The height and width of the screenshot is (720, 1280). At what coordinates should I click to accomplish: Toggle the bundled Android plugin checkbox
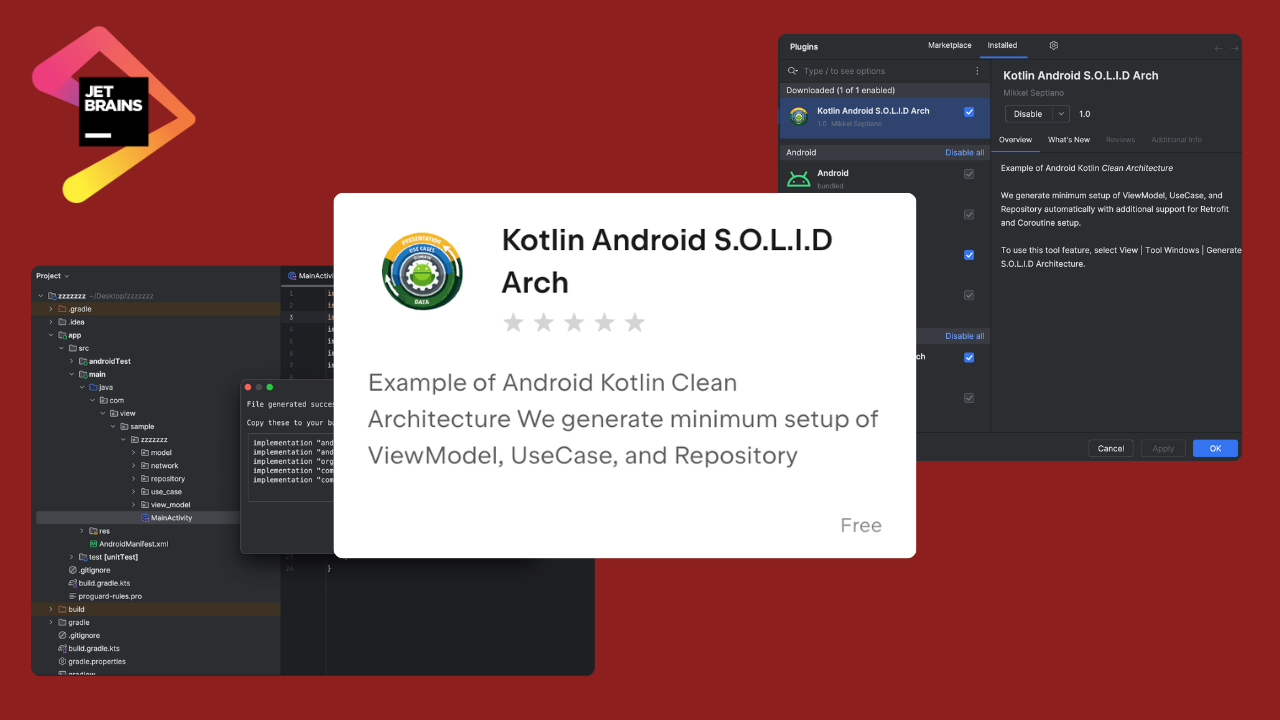click(x=969, y=174)
